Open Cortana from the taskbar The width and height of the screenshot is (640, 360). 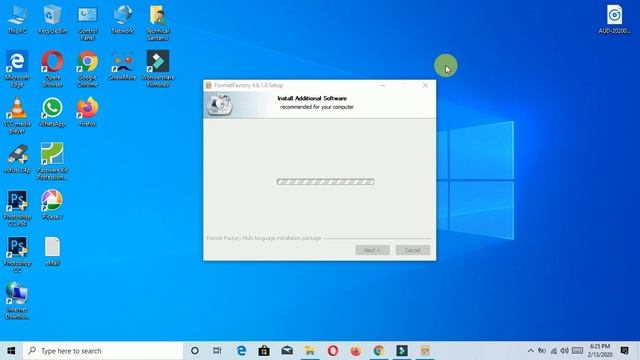coord(195,351)
